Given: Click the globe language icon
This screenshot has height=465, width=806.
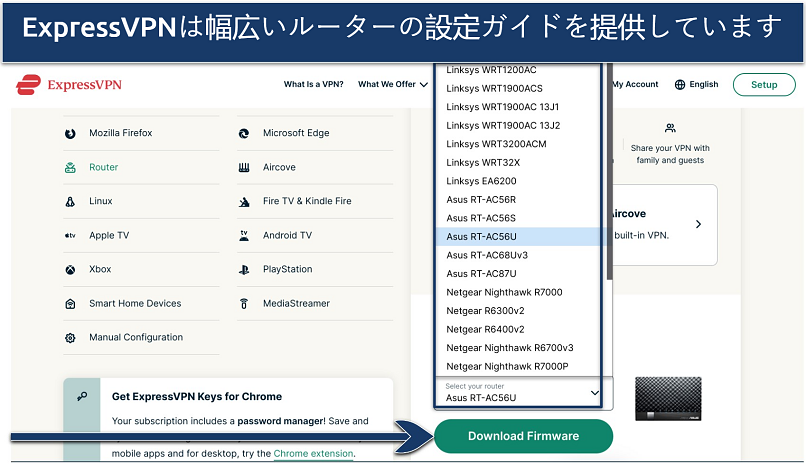Looking at the screenshot, I should click(680, 85).
